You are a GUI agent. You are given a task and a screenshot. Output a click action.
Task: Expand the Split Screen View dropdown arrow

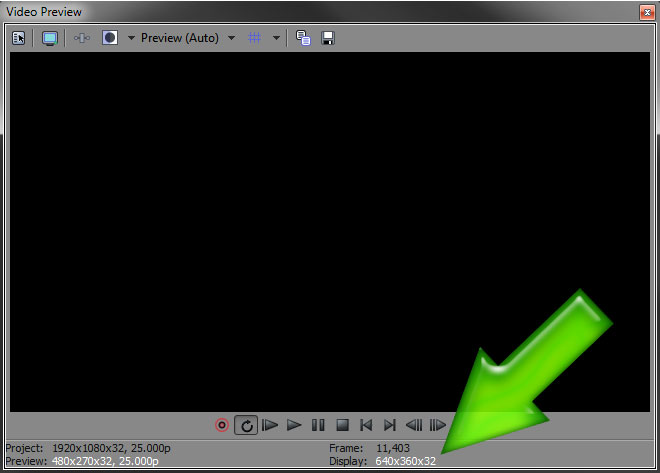click(130, 38)
